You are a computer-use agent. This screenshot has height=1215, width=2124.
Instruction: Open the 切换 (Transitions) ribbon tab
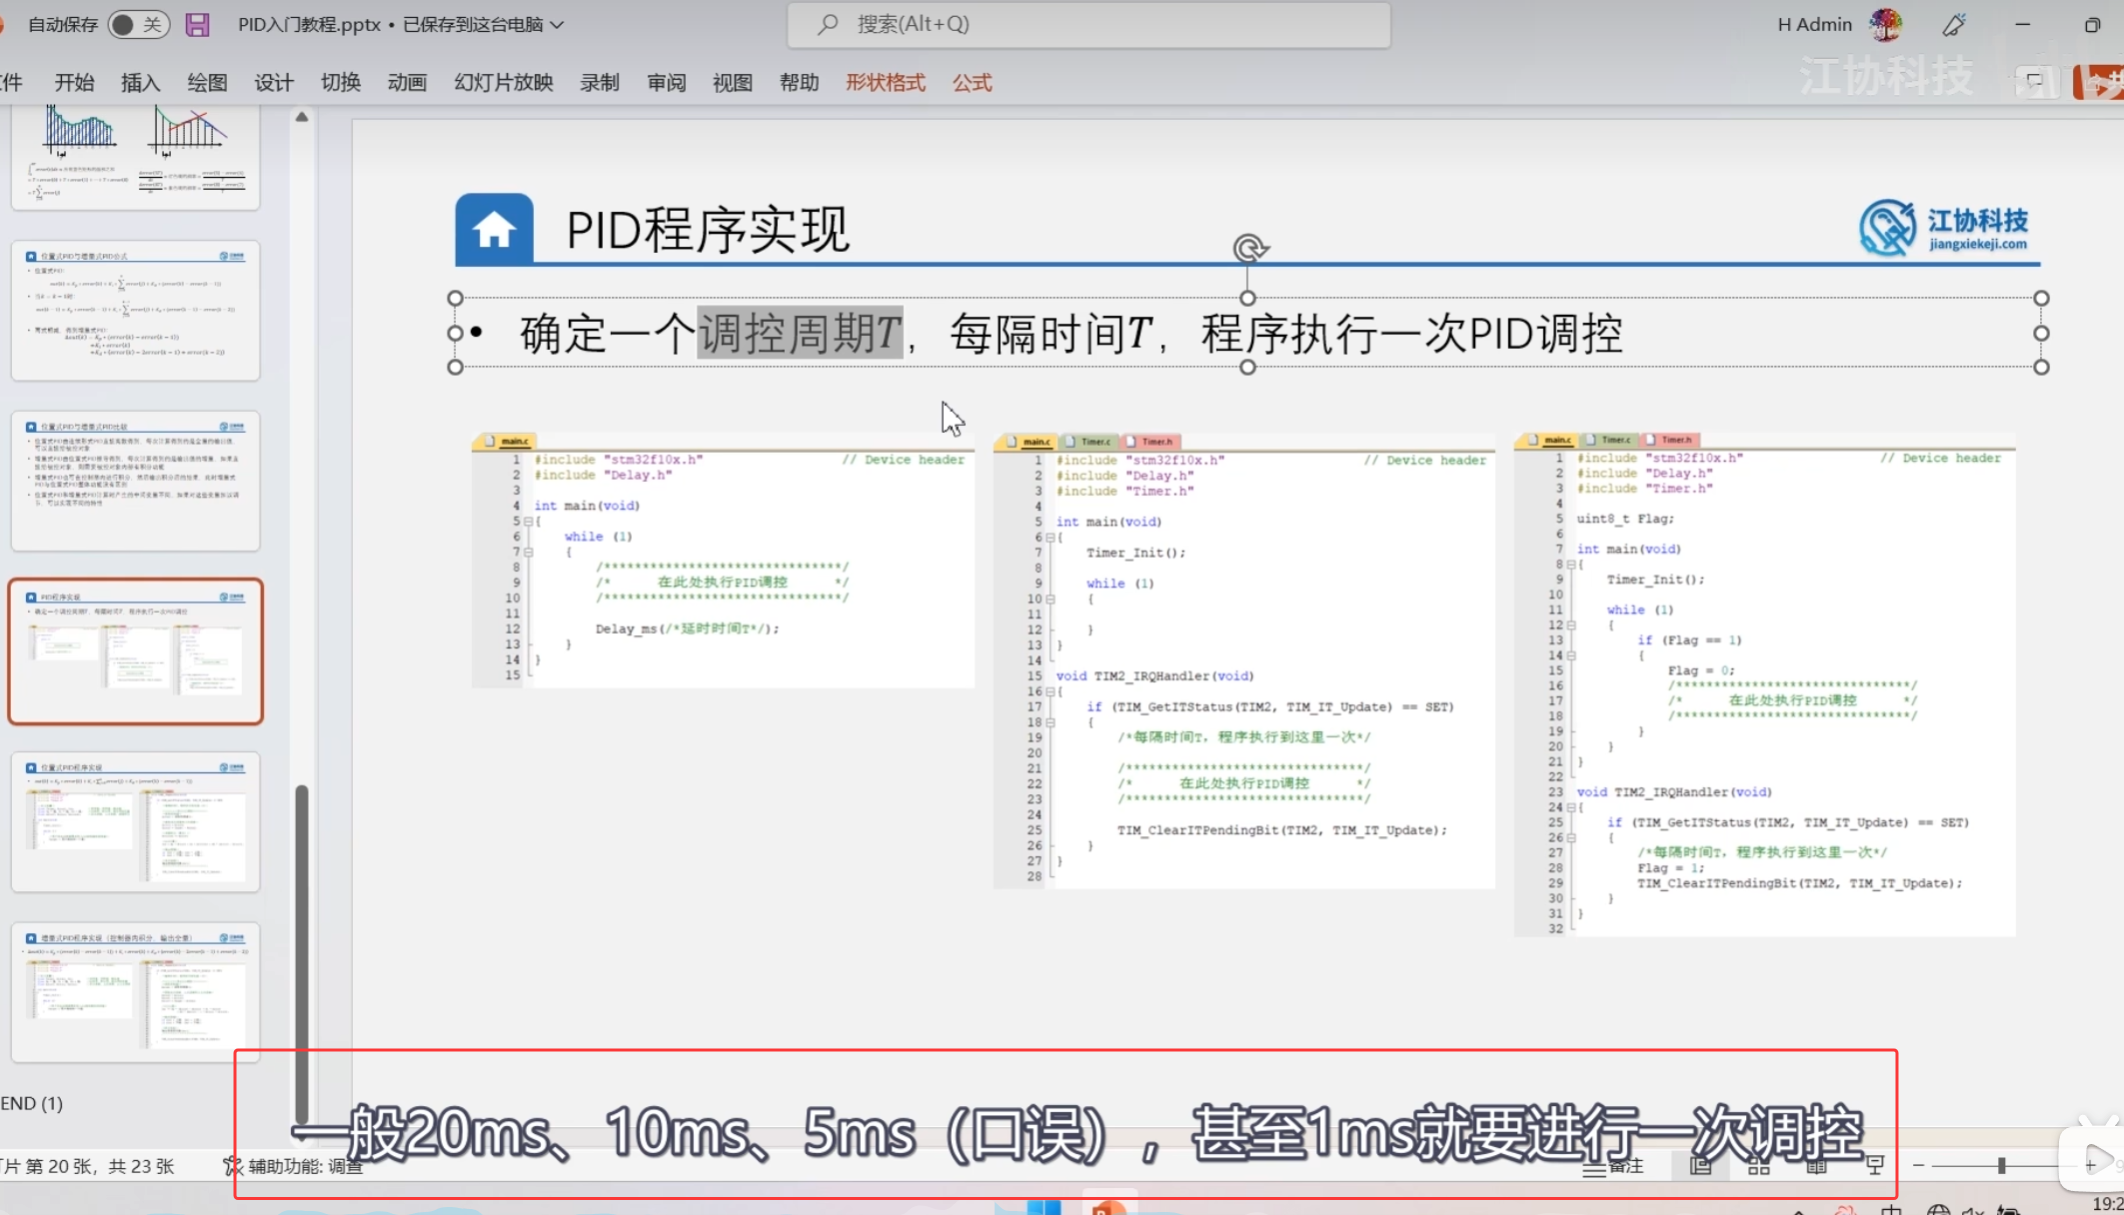tap(340, 83)
